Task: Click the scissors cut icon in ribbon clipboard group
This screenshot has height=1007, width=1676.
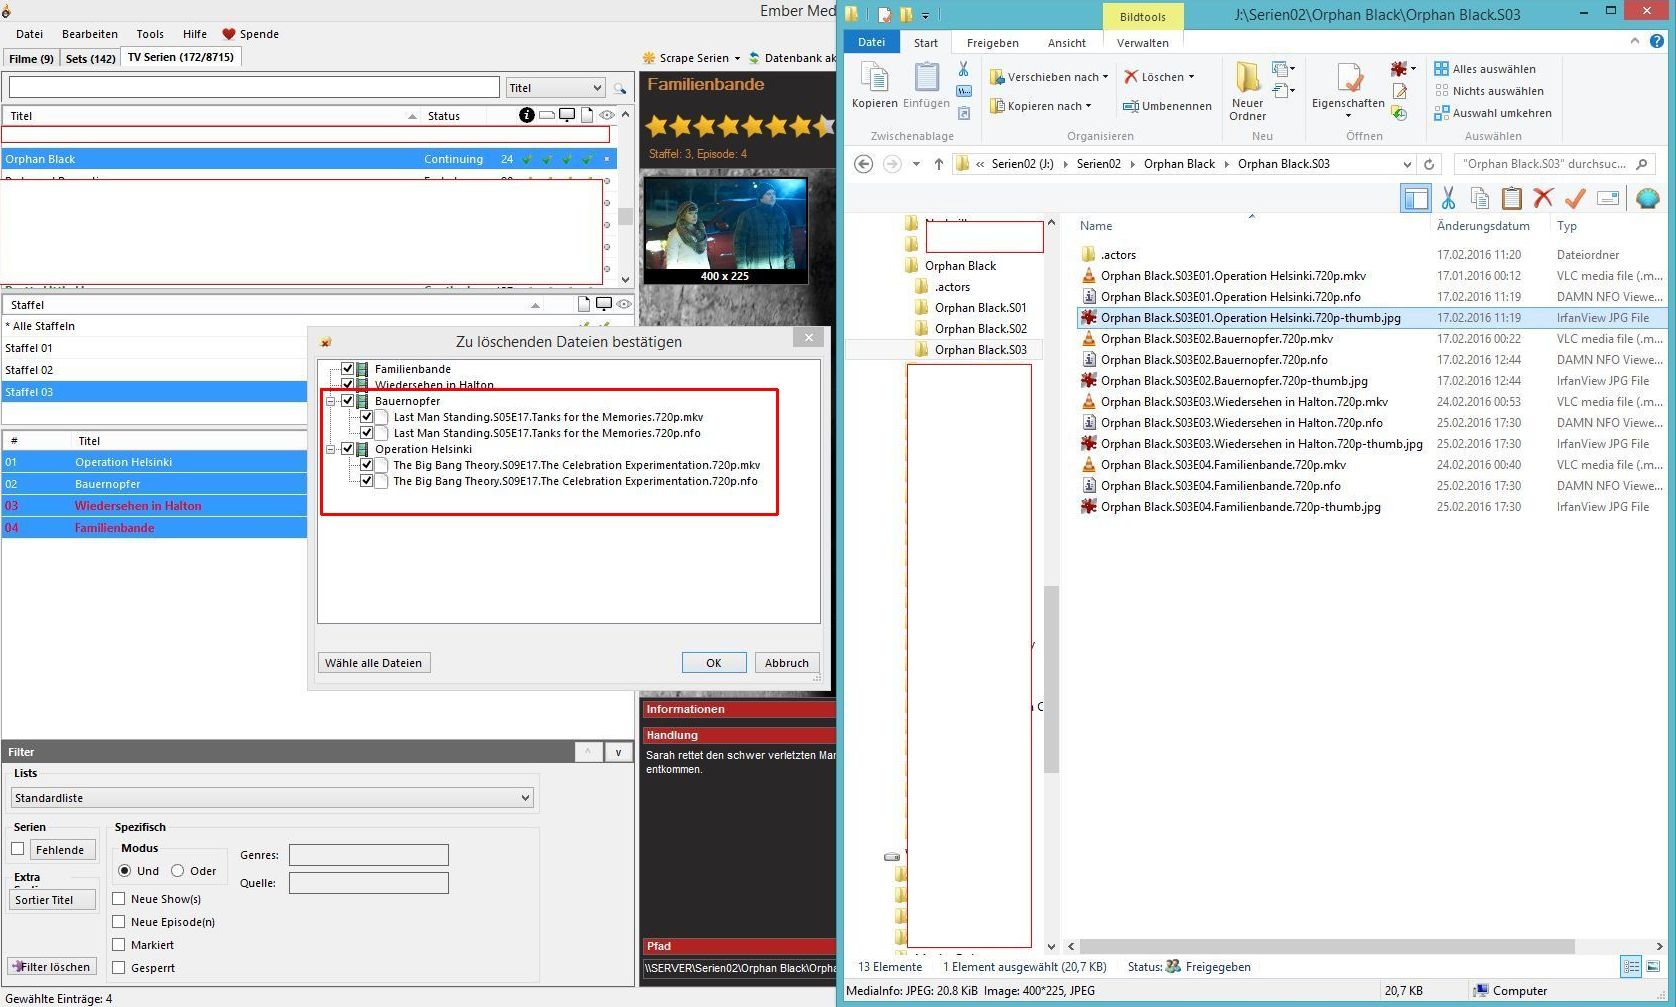Action: point(963,69)
